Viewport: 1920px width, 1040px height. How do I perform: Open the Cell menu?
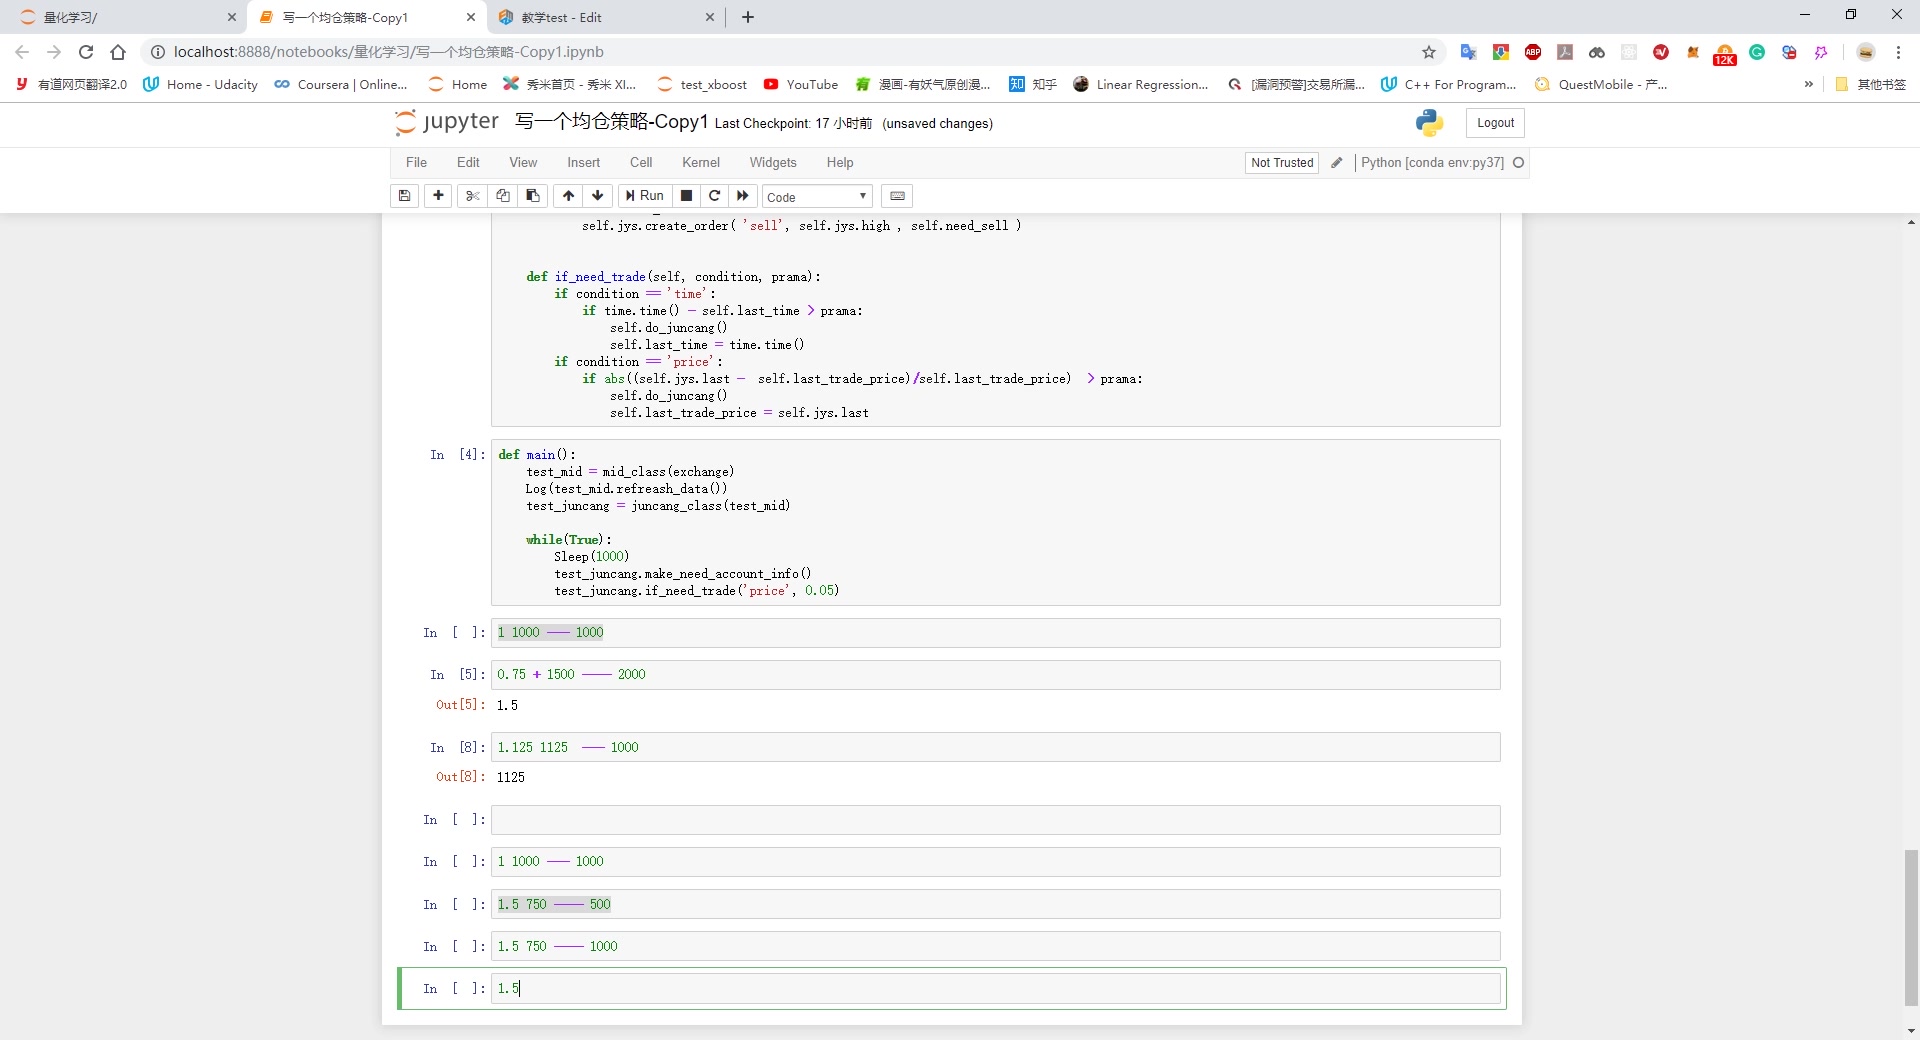641,163
